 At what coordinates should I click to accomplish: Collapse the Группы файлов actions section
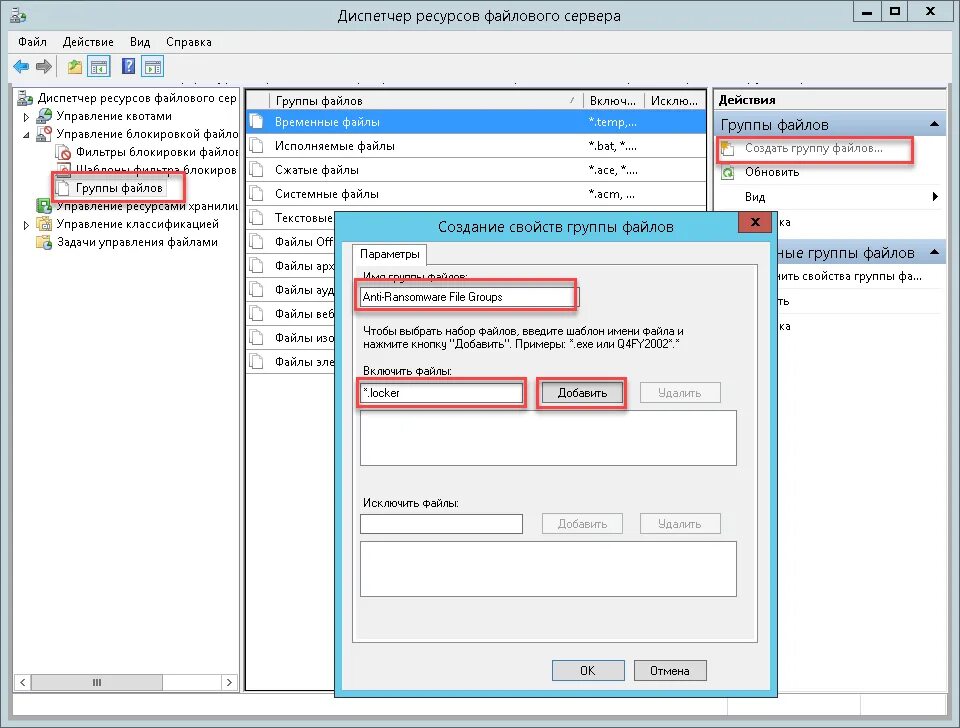[934, 124]
